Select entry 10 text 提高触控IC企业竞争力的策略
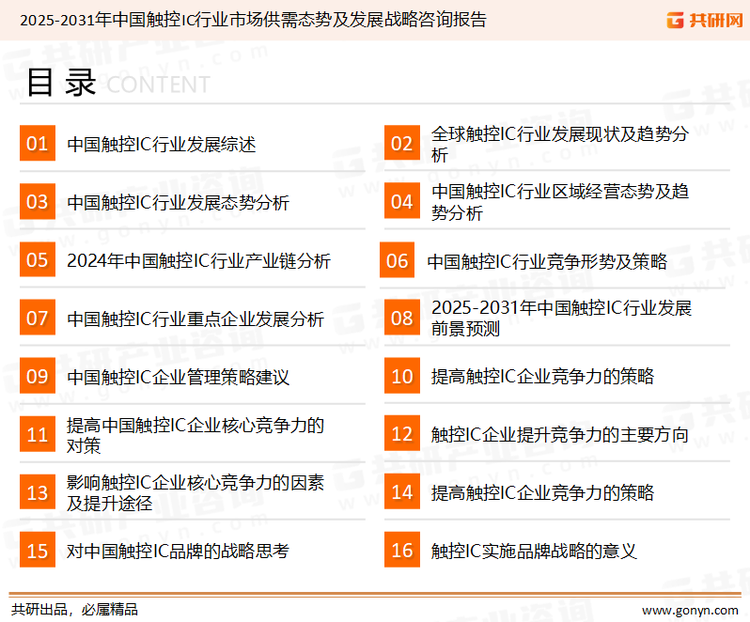 pyautogui.click(x=542, y=377)
